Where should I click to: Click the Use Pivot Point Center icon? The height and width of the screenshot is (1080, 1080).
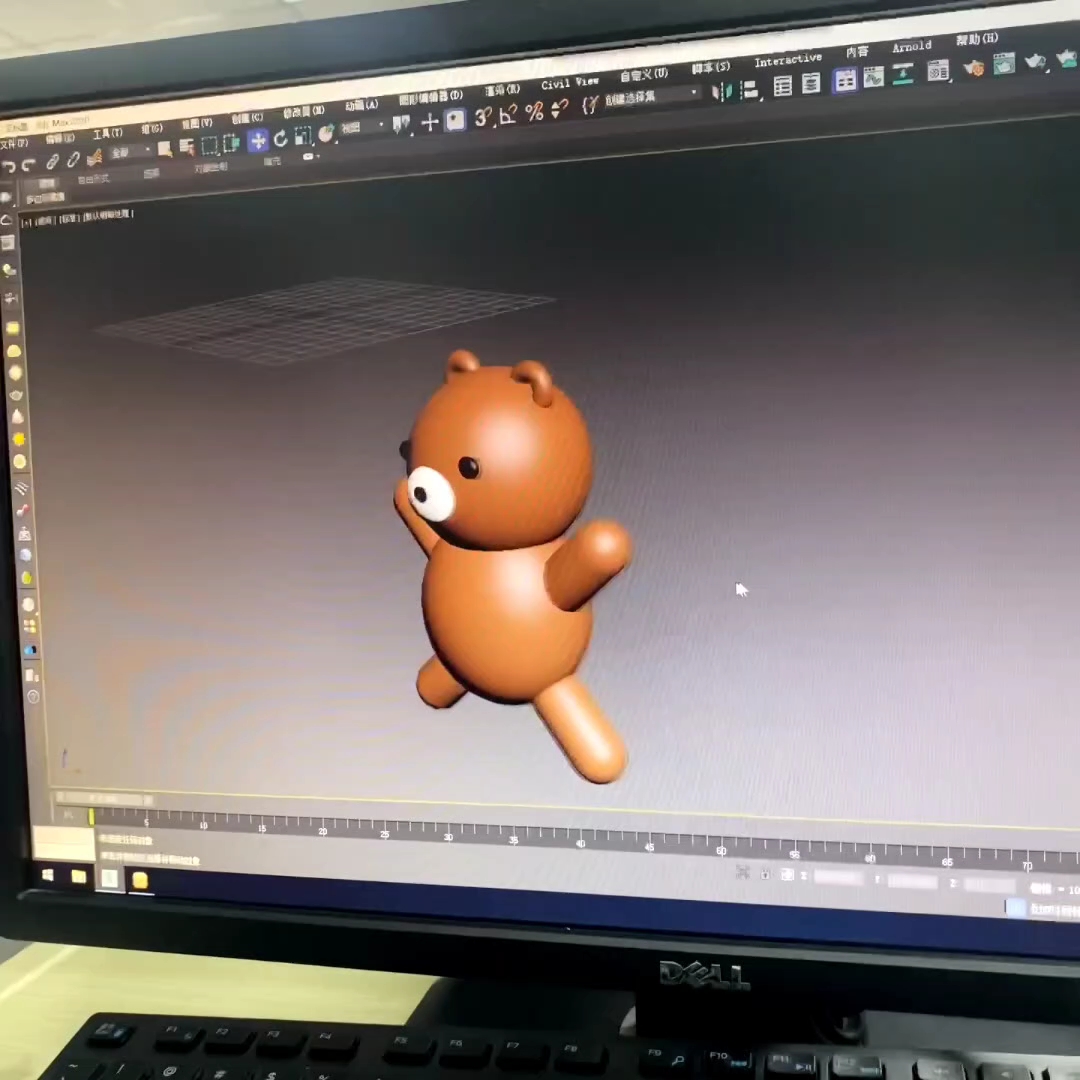pyautogui.click(x=401, y=124)
